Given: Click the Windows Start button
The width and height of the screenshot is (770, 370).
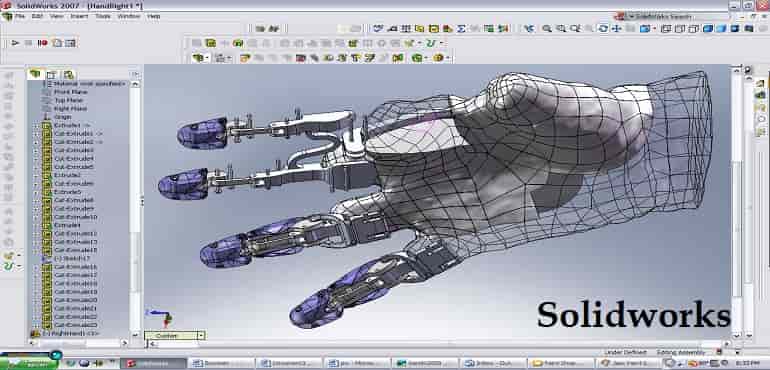Looking at the screenshot, I should click(x=29, y=363).
